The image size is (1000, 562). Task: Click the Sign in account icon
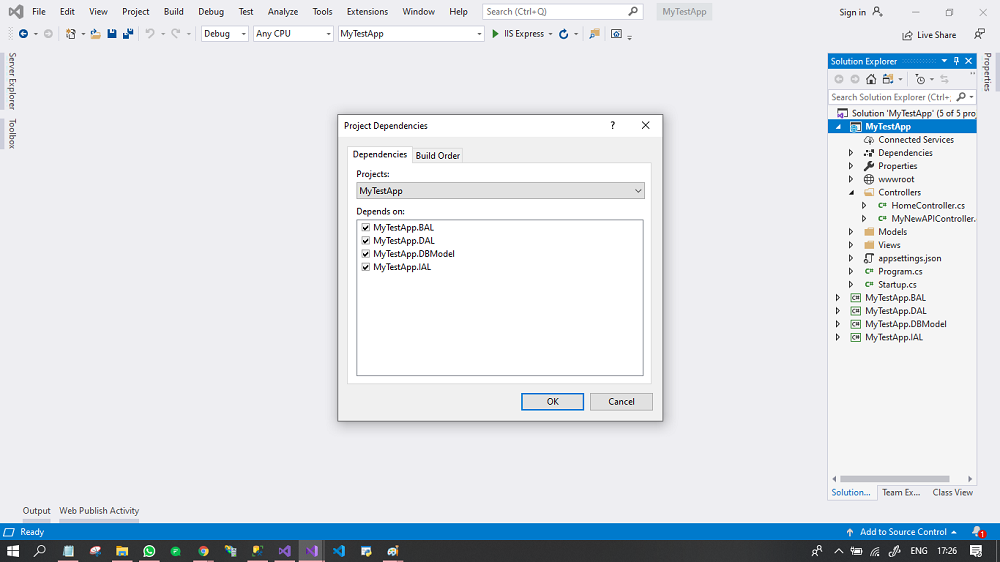point(878,11)
